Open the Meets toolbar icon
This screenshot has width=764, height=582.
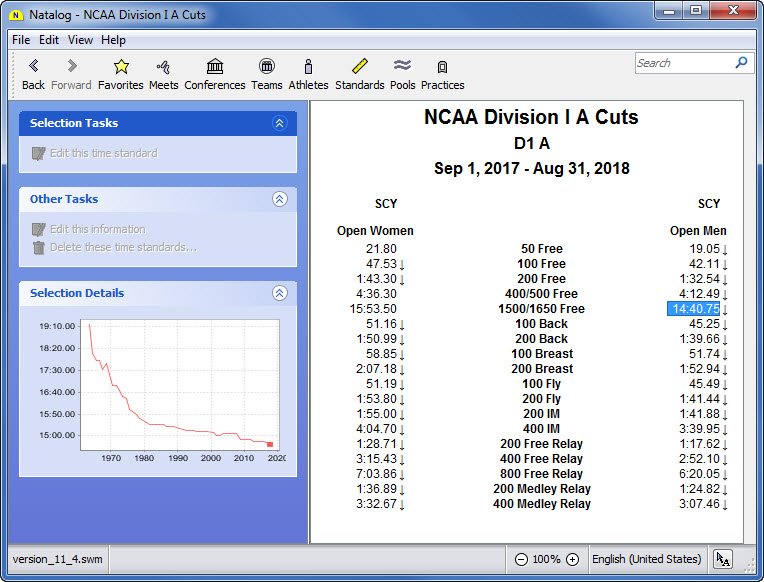click(x=163, y=67)
